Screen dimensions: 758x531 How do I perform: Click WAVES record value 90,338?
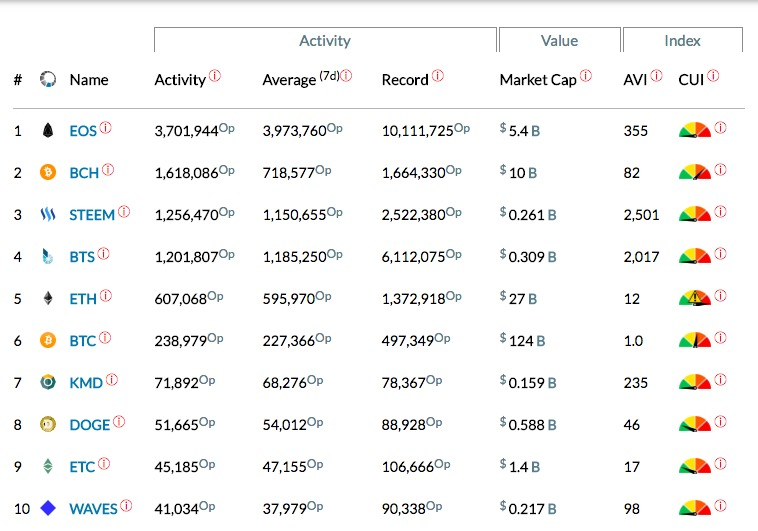404,509
